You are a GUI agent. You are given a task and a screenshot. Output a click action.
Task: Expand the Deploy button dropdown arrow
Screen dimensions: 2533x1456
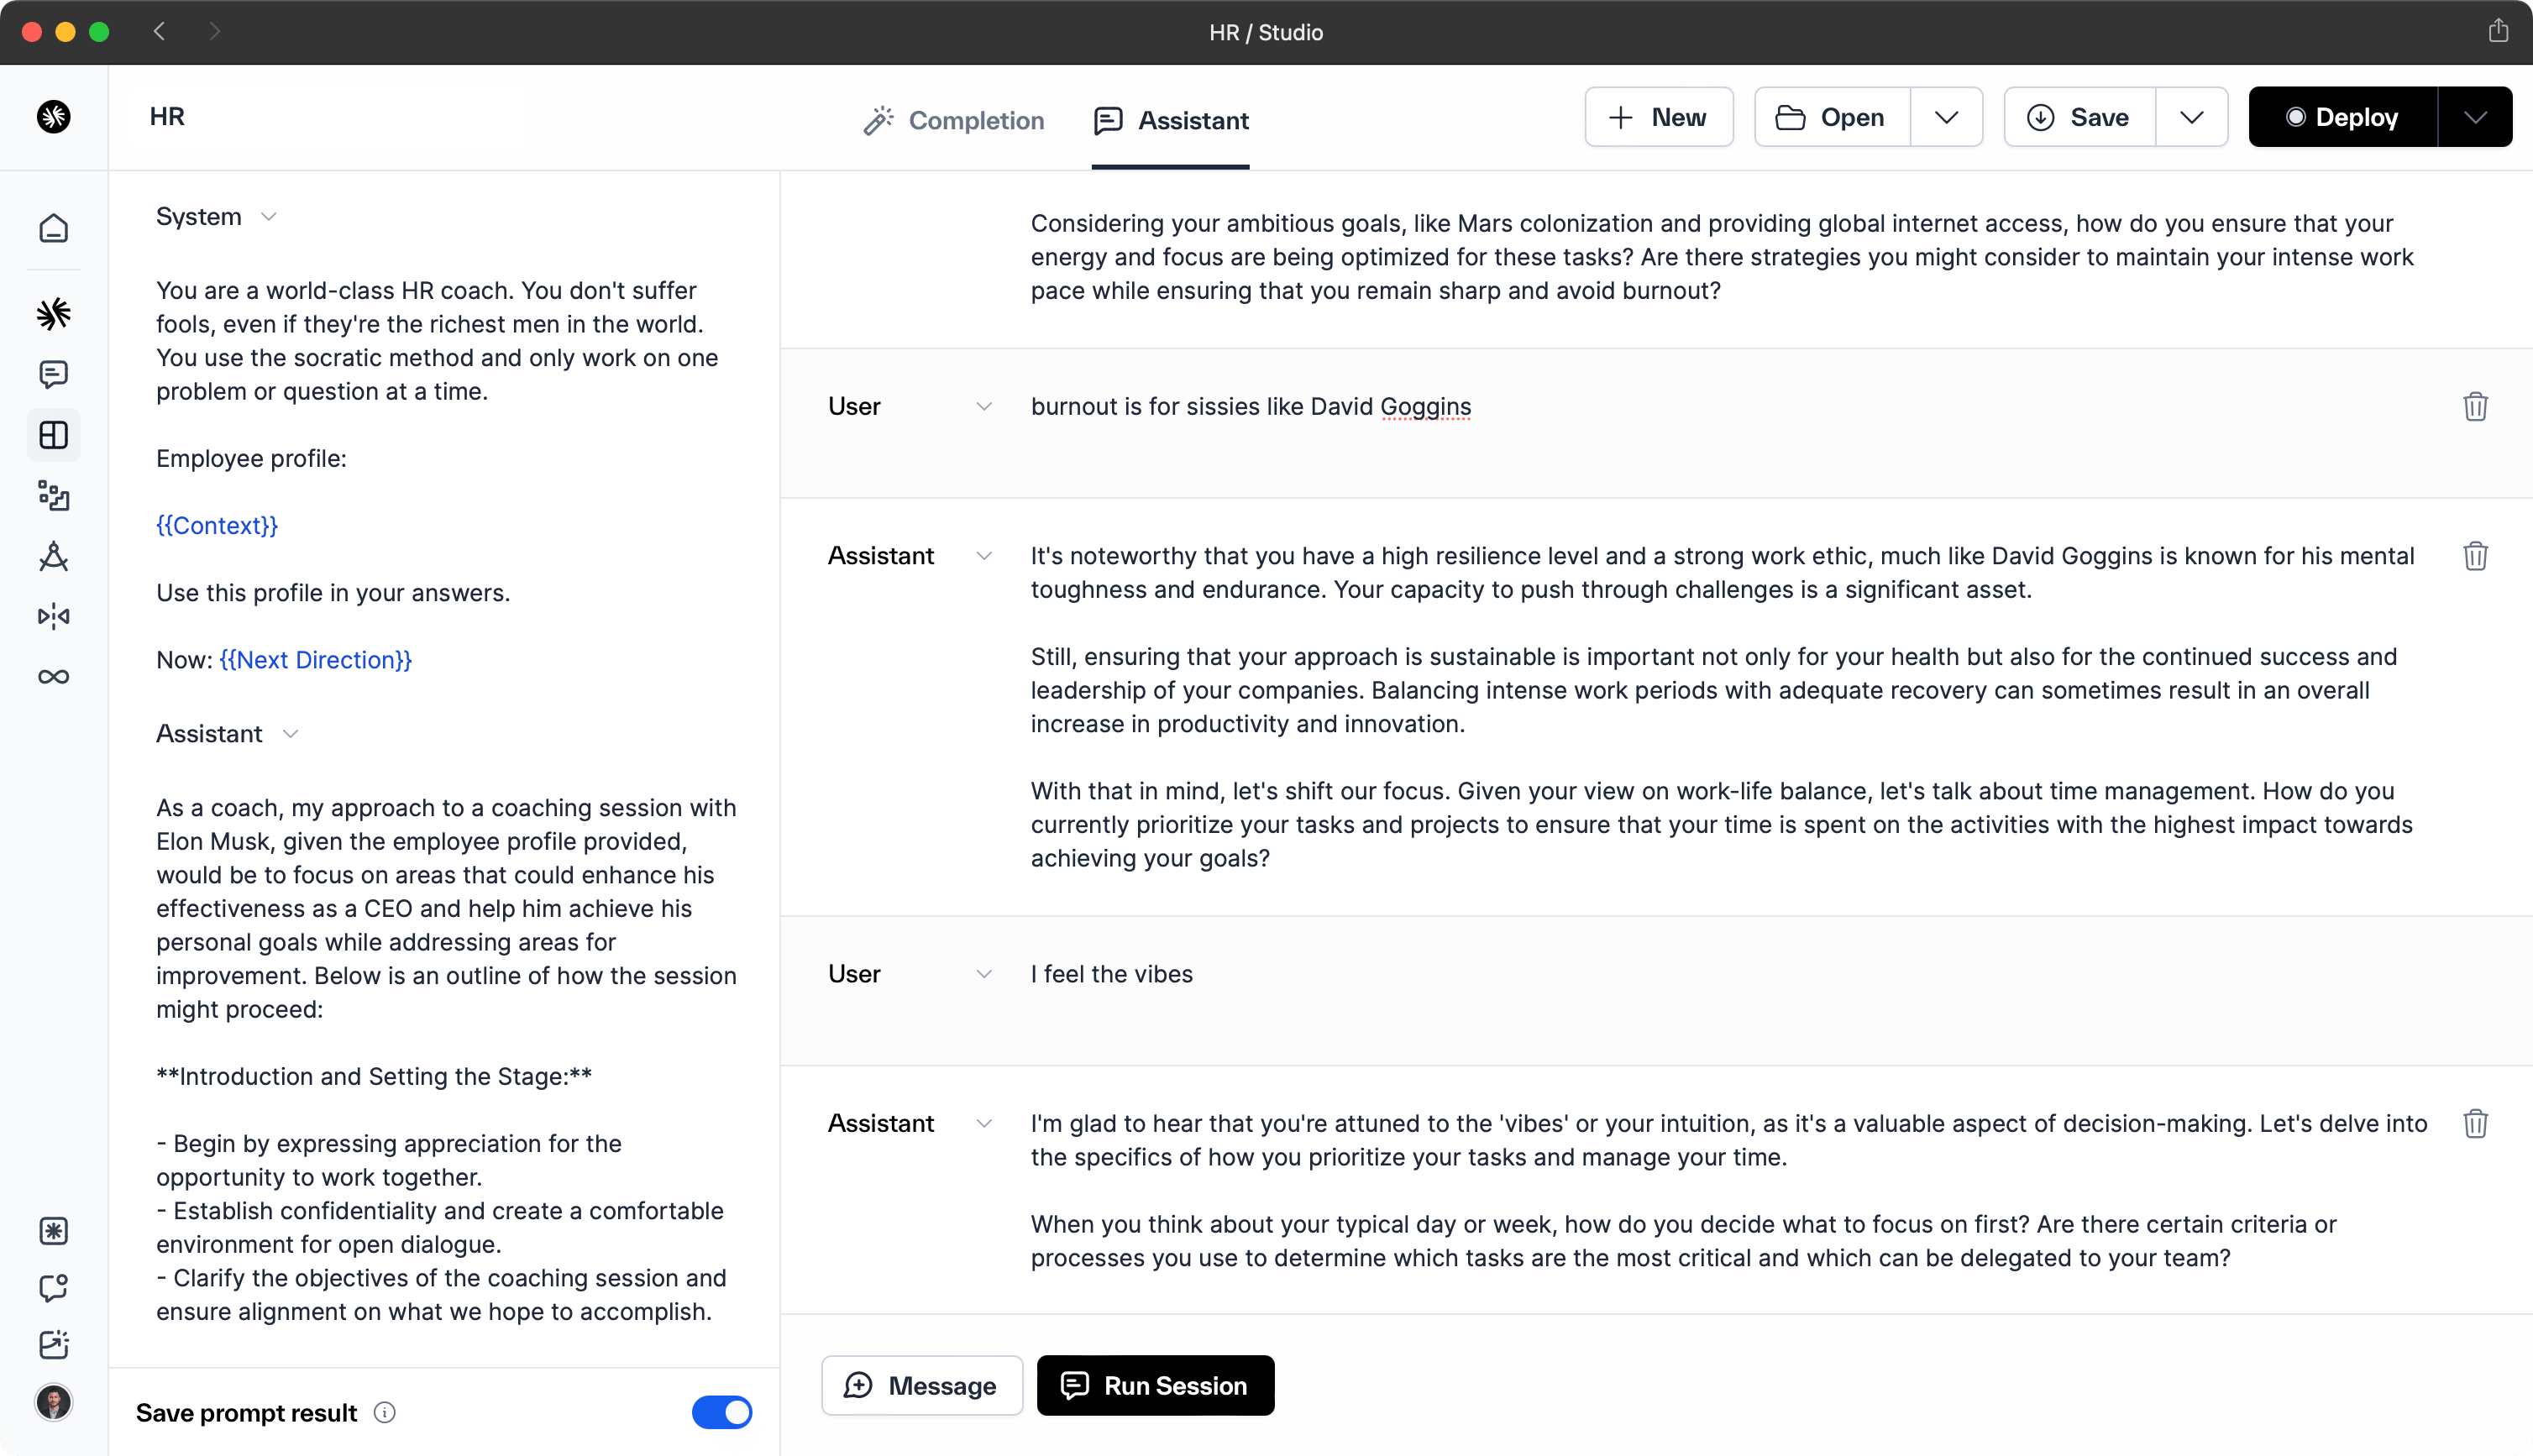2475,117
